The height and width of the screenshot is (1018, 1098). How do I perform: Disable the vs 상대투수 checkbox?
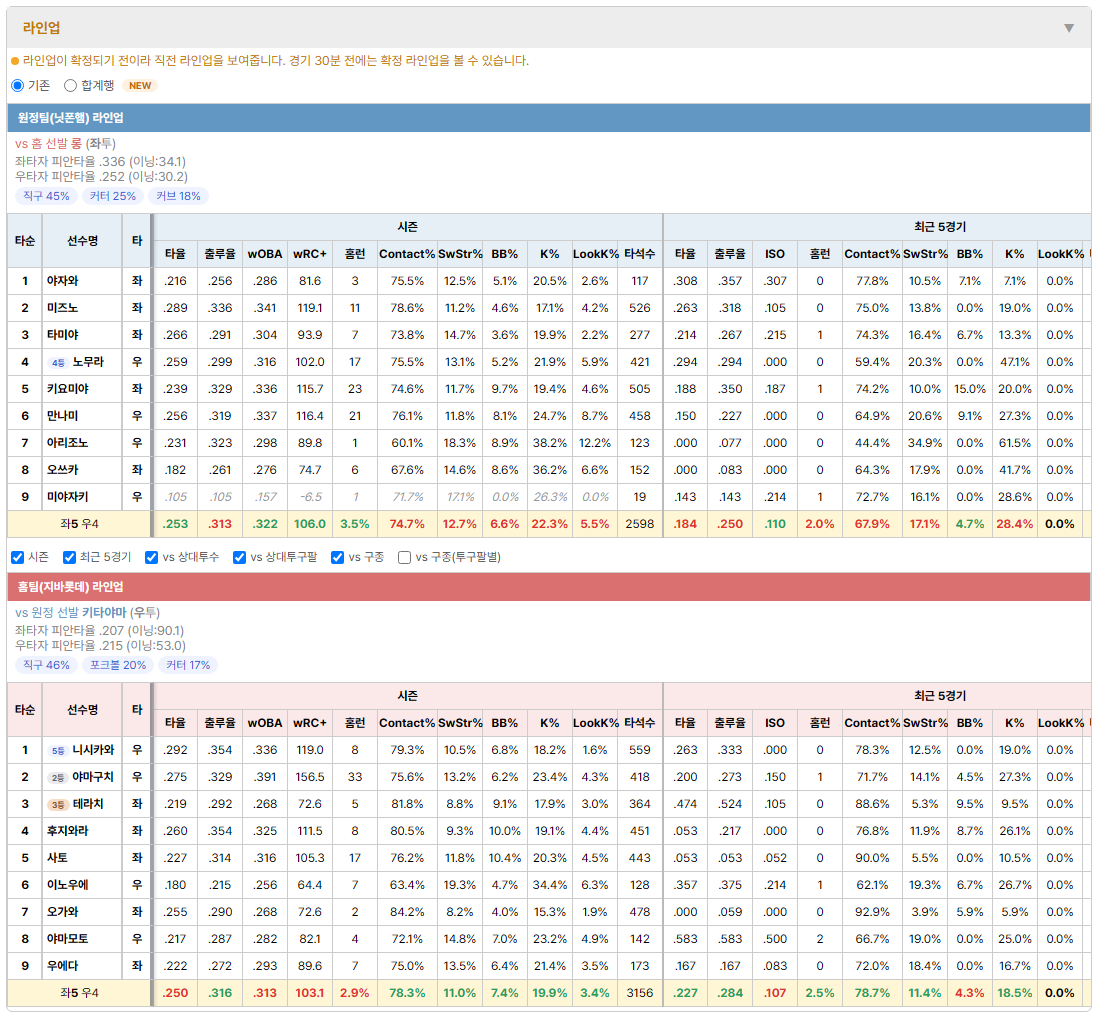coord(151,557)
